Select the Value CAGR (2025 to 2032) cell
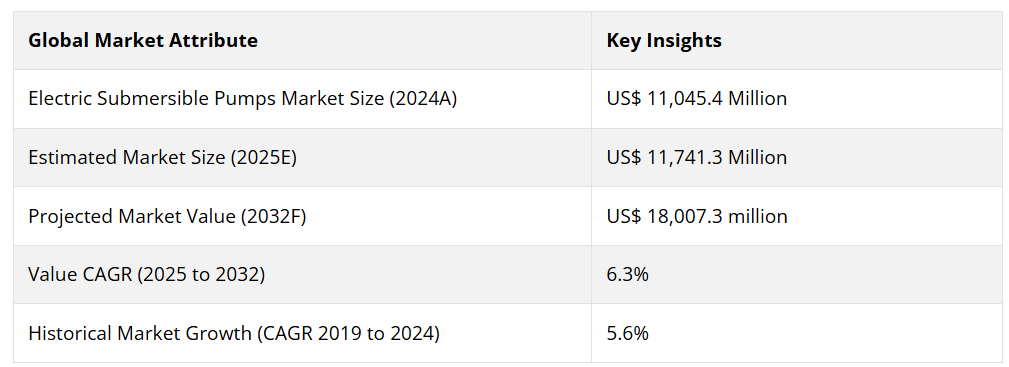1009x367 pixels. click(302, 275)
